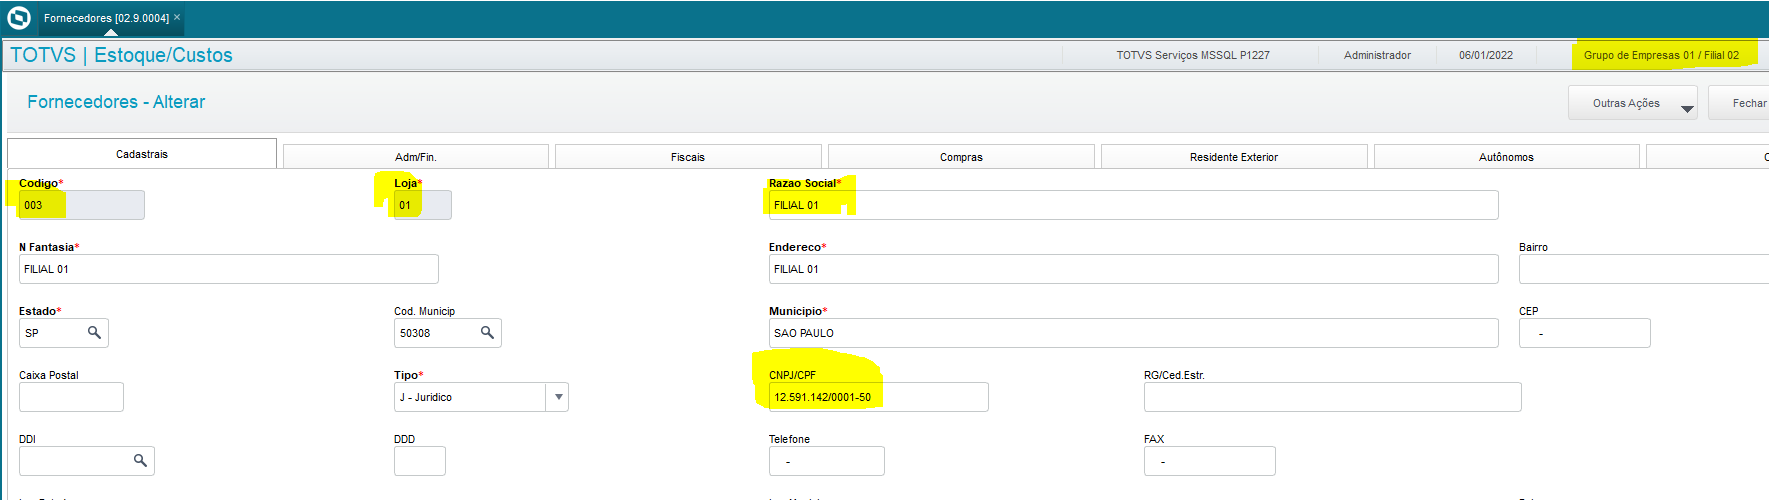
Task: Click the Loja field with 01
Action: (x=423, y=205)
